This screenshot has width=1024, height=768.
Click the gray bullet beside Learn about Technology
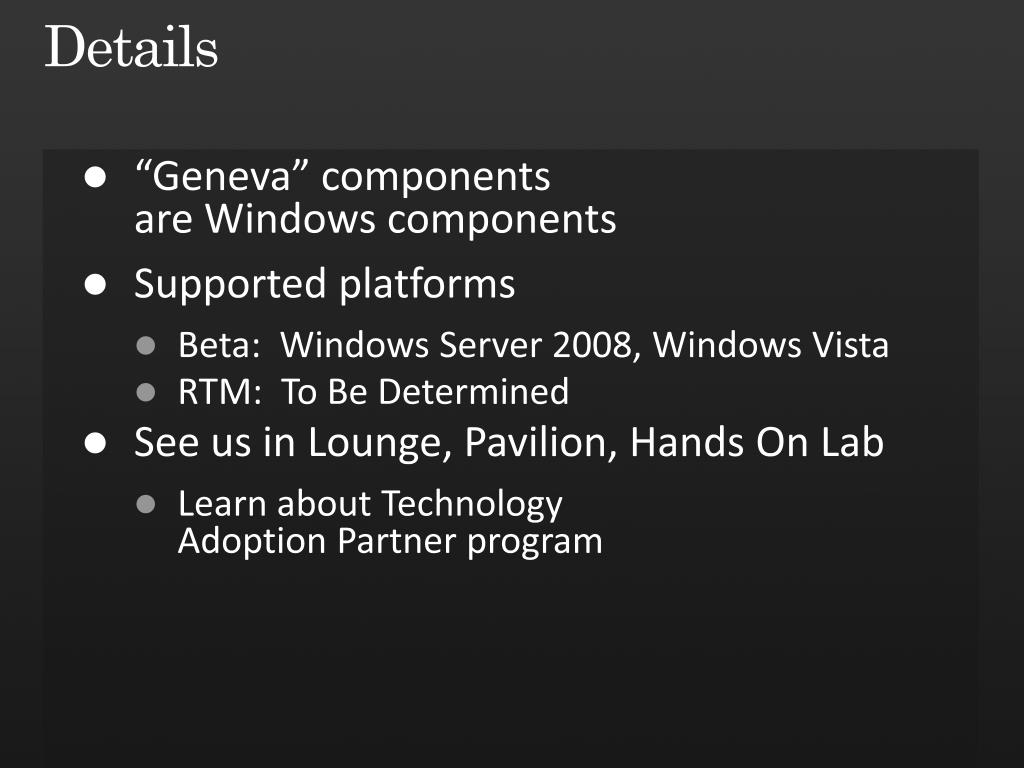(x=146, y=504)
